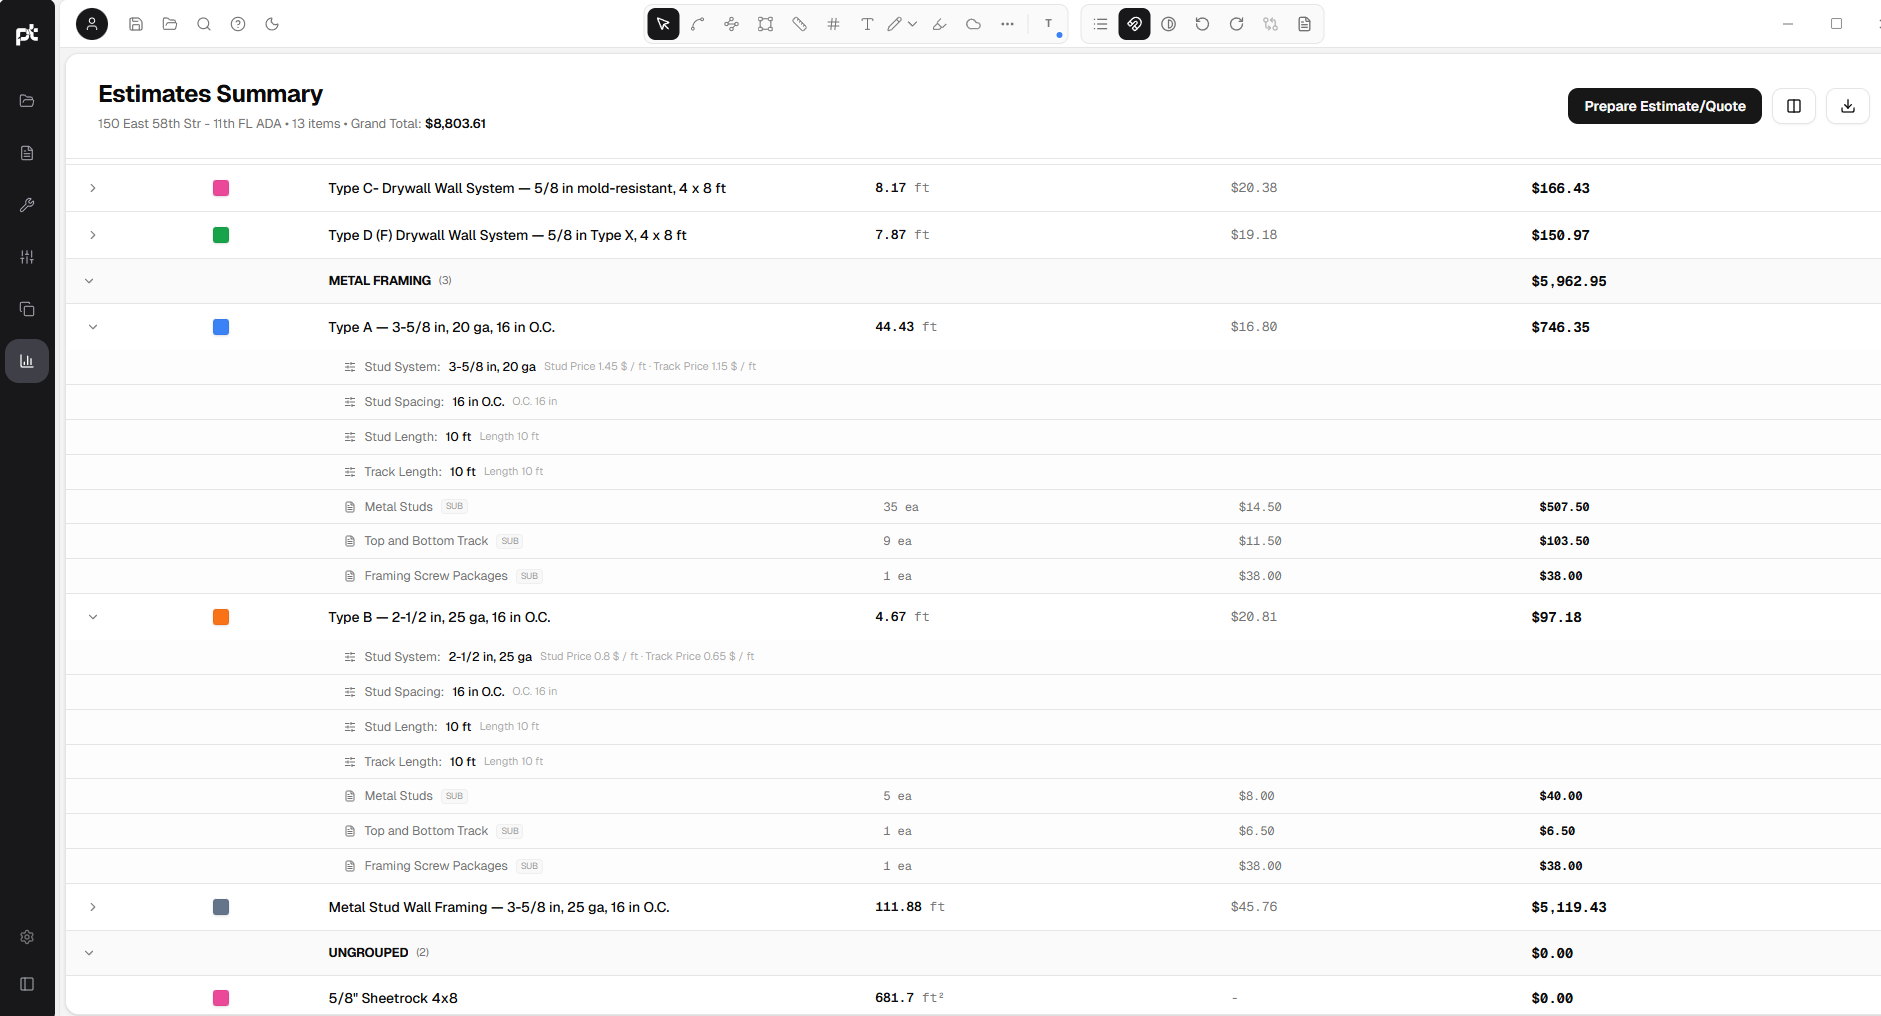Viewport: 1881px width, 1016px height.
Task: Select the $5,962.95 Metal Framing total
Action: click(x=1569, y=281)
